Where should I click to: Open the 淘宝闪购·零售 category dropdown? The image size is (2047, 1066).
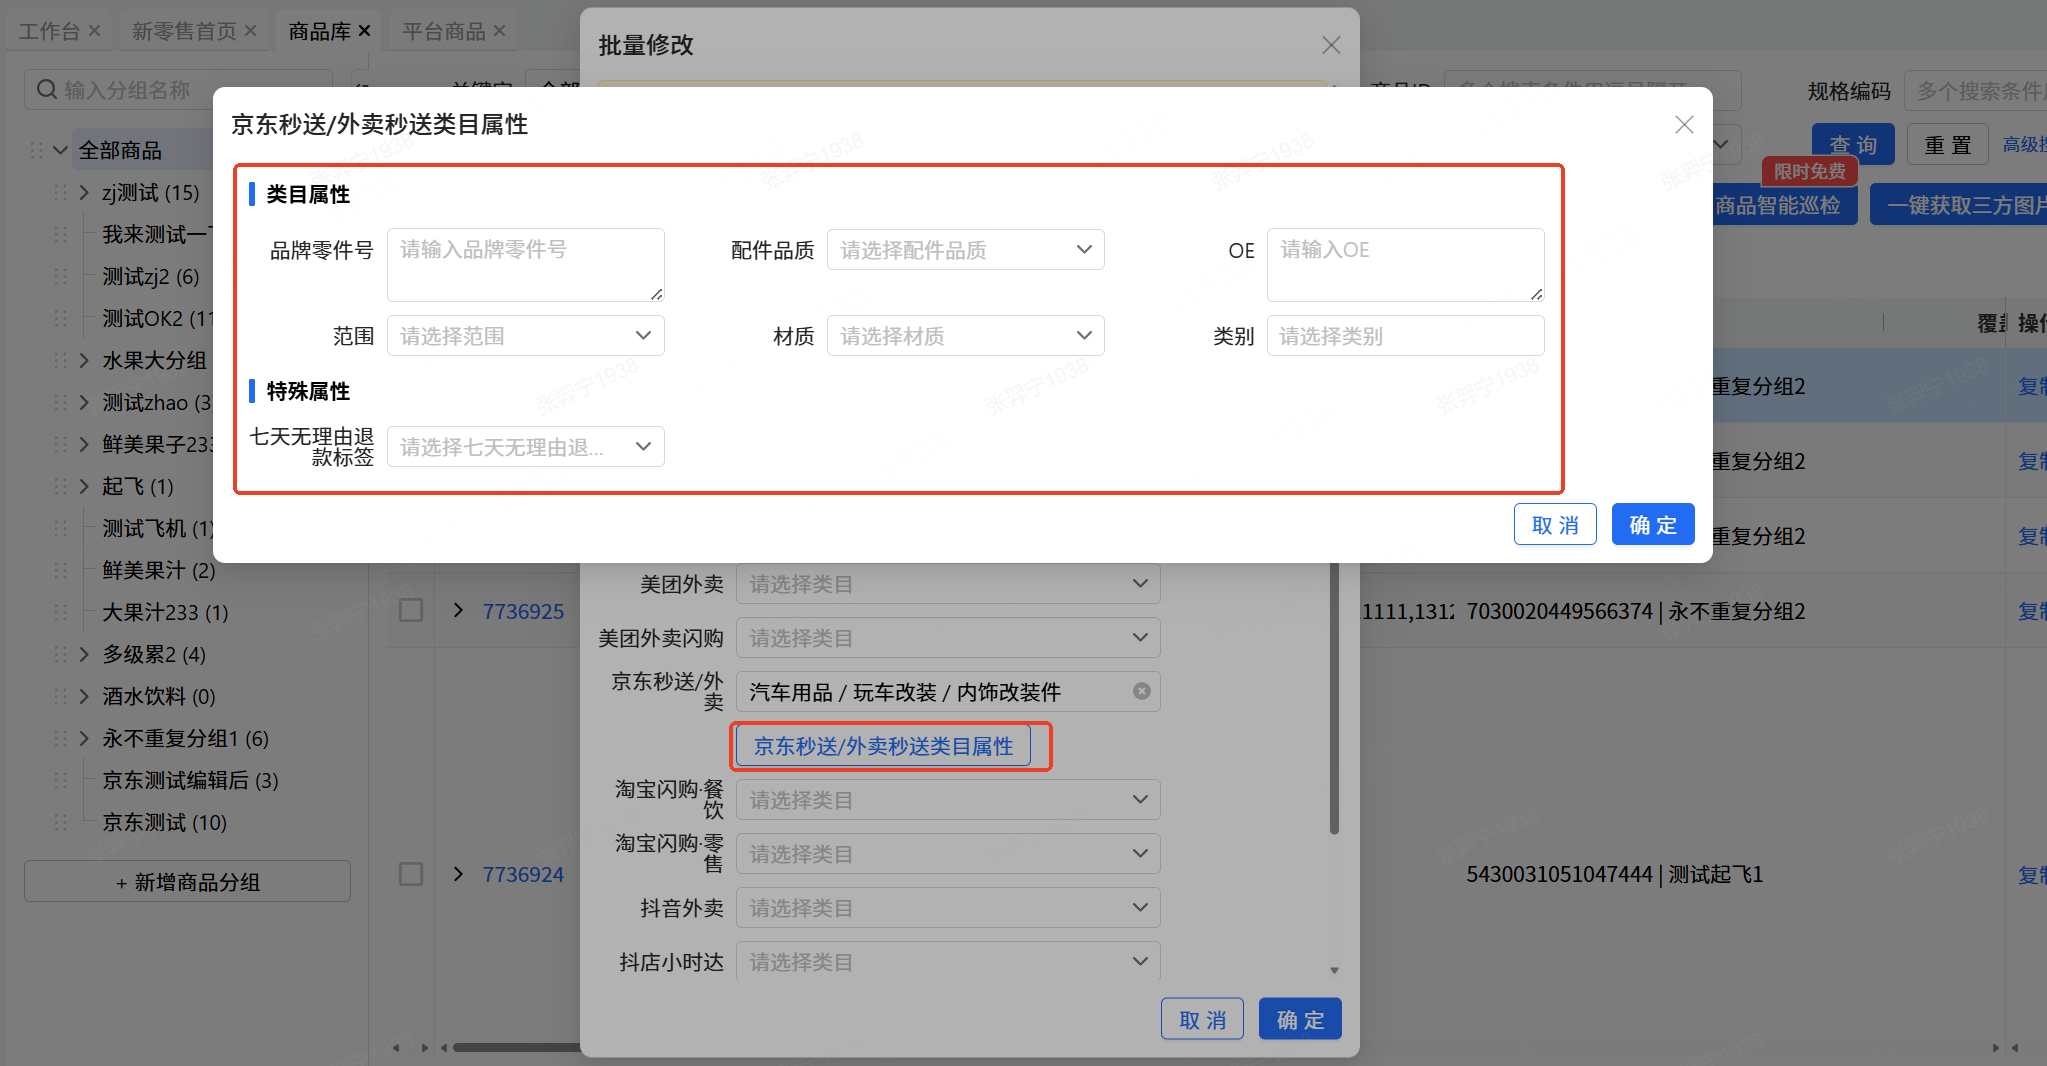(x=948, y=854)
